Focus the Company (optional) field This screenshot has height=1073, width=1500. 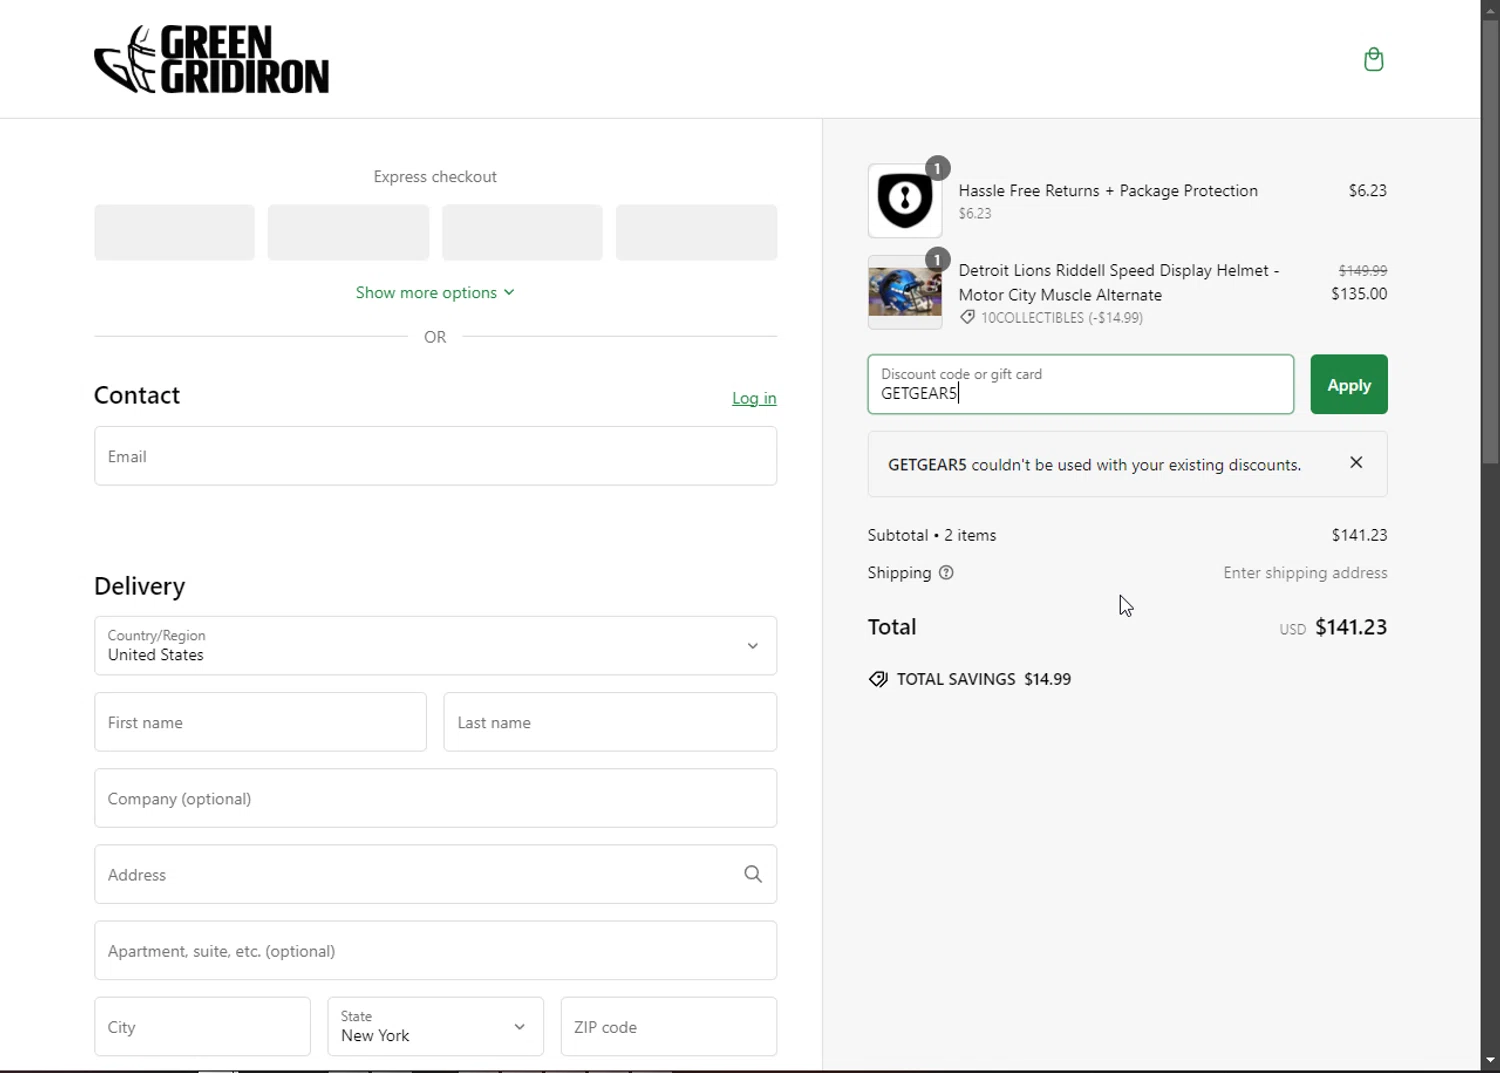[x=435, y=798]
